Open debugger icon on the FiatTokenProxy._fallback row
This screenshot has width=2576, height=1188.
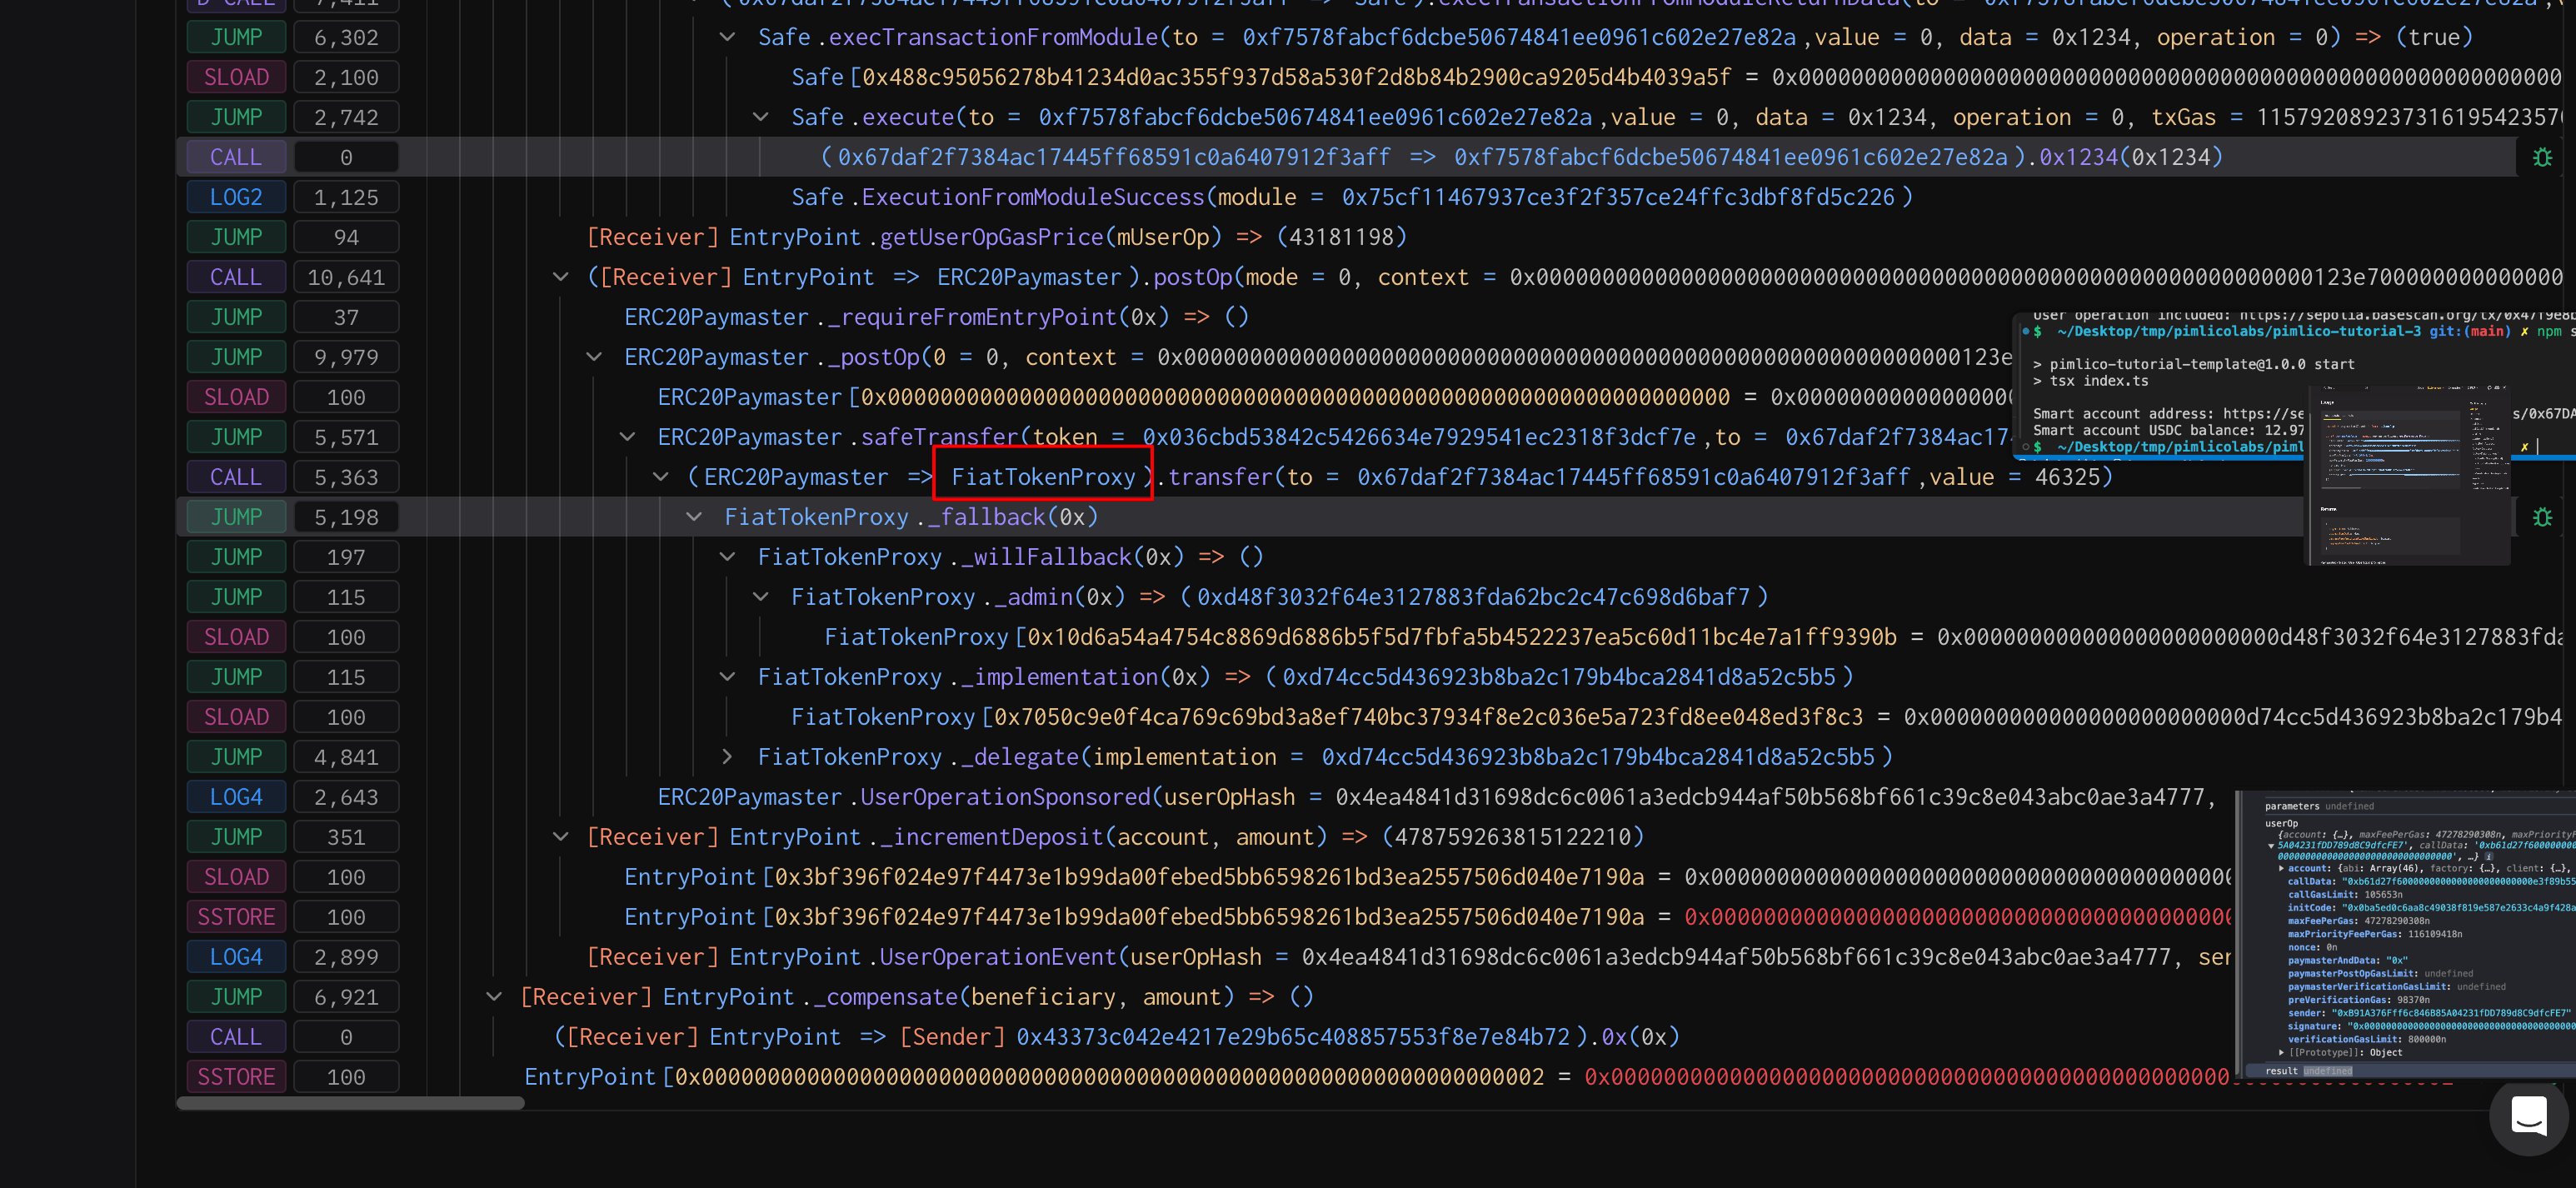(x=2541, y=517)
